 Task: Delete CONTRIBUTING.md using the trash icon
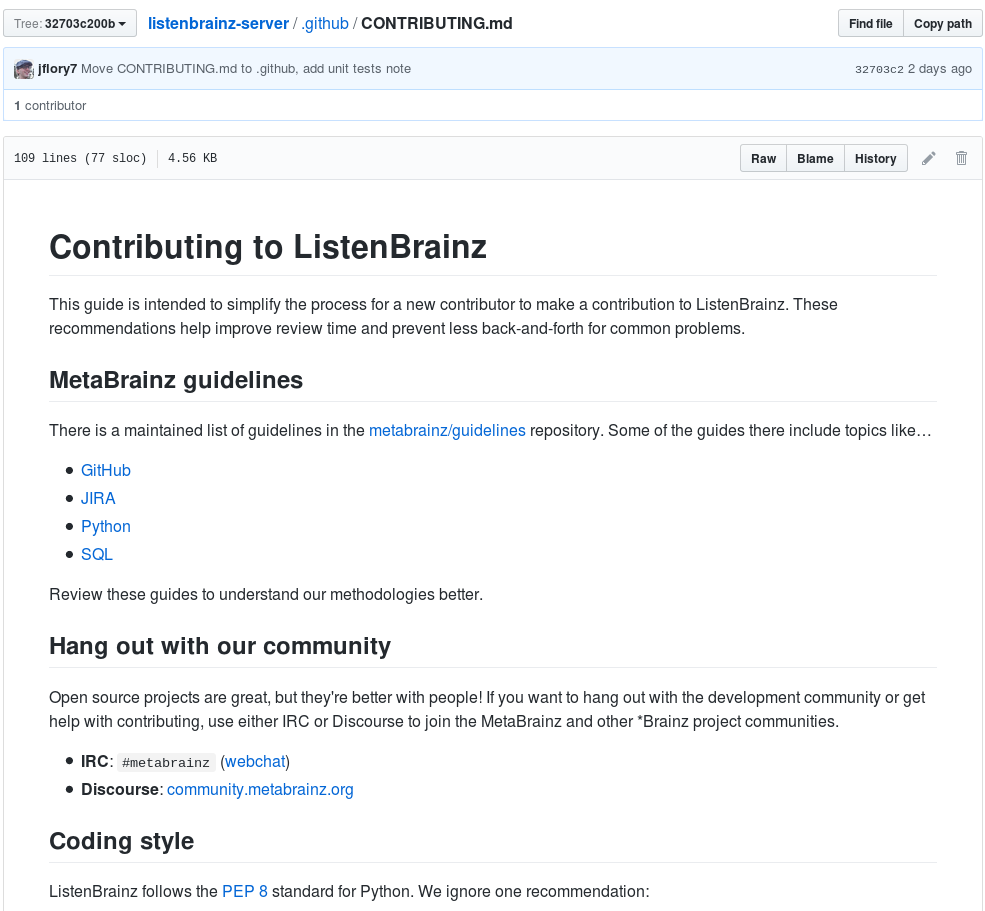[x=961, y=158]
